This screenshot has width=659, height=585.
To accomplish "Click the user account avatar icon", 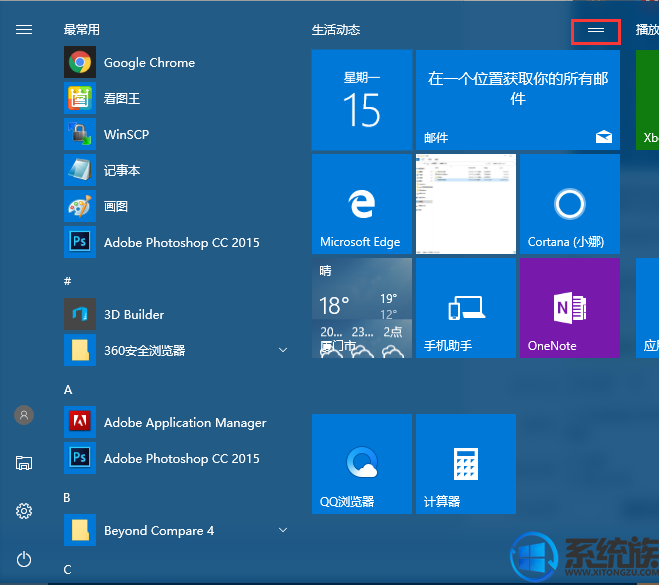I will coord(24,415).
